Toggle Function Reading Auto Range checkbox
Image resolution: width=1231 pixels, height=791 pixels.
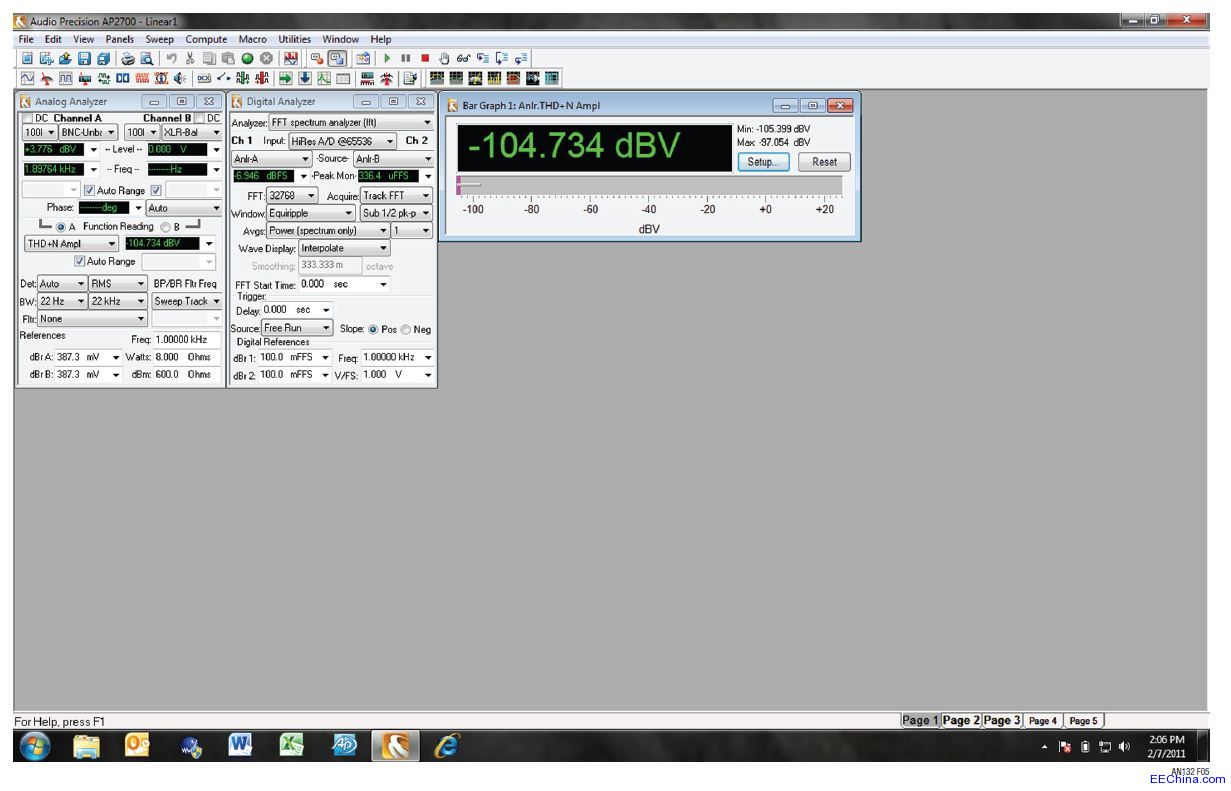(x=80, y=261)
